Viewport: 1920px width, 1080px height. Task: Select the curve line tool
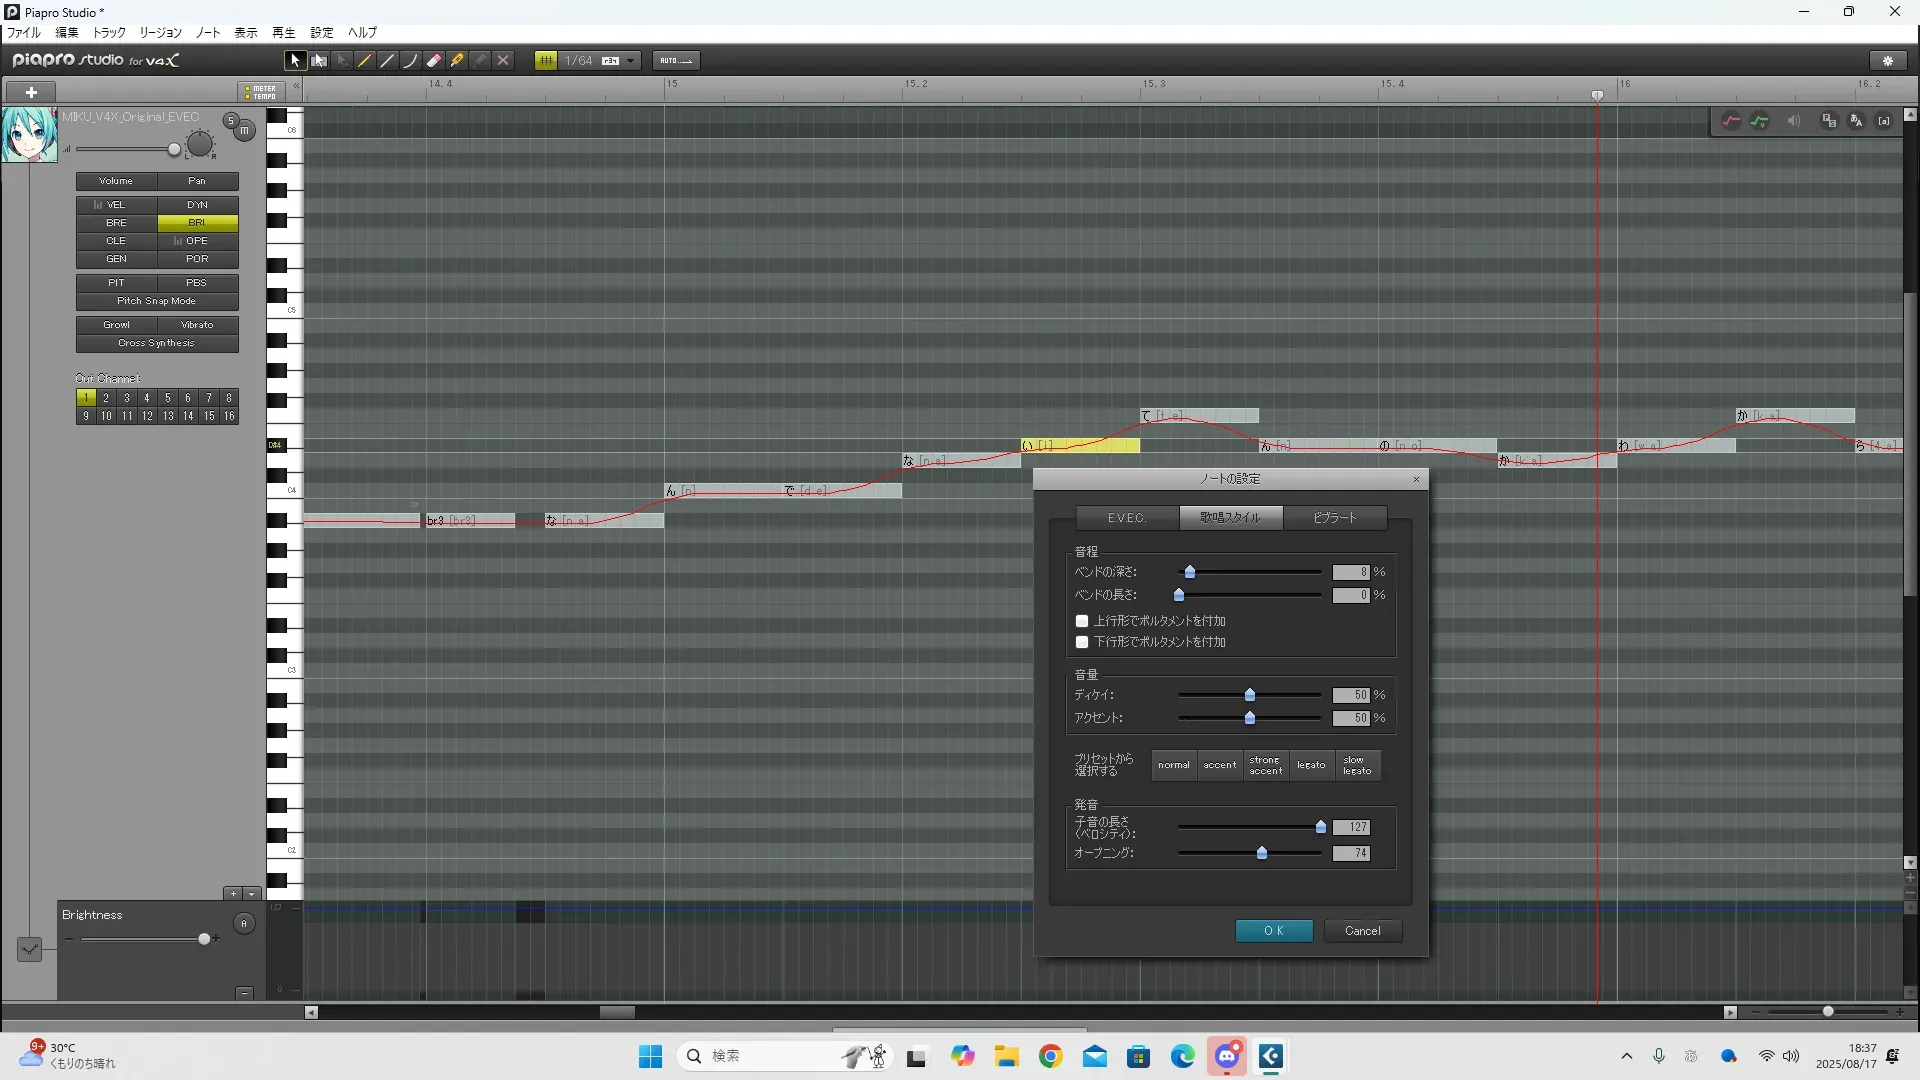[x=410, y=61]
